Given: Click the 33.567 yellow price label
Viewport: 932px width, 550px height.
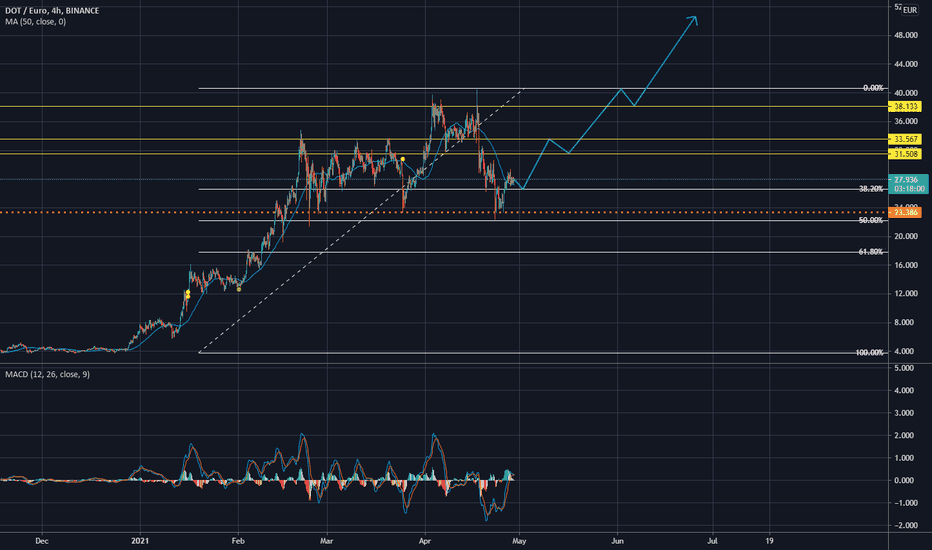Looking at the screenshot, I should pos(905,139).
